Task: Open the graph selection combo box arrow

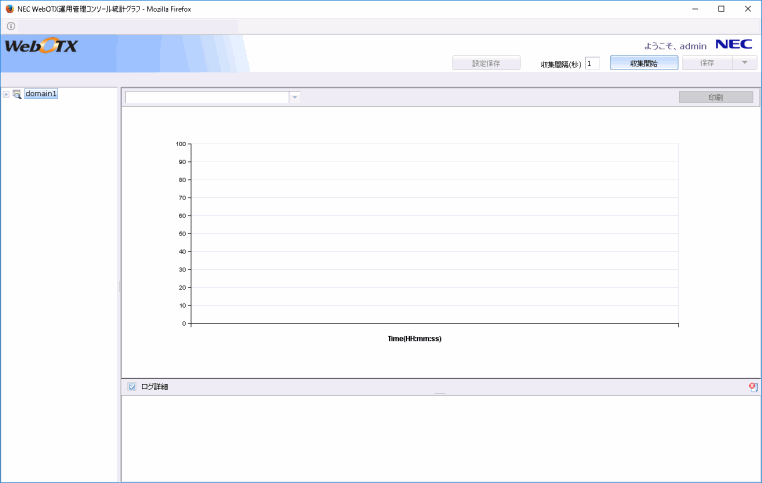Action: 294,97
